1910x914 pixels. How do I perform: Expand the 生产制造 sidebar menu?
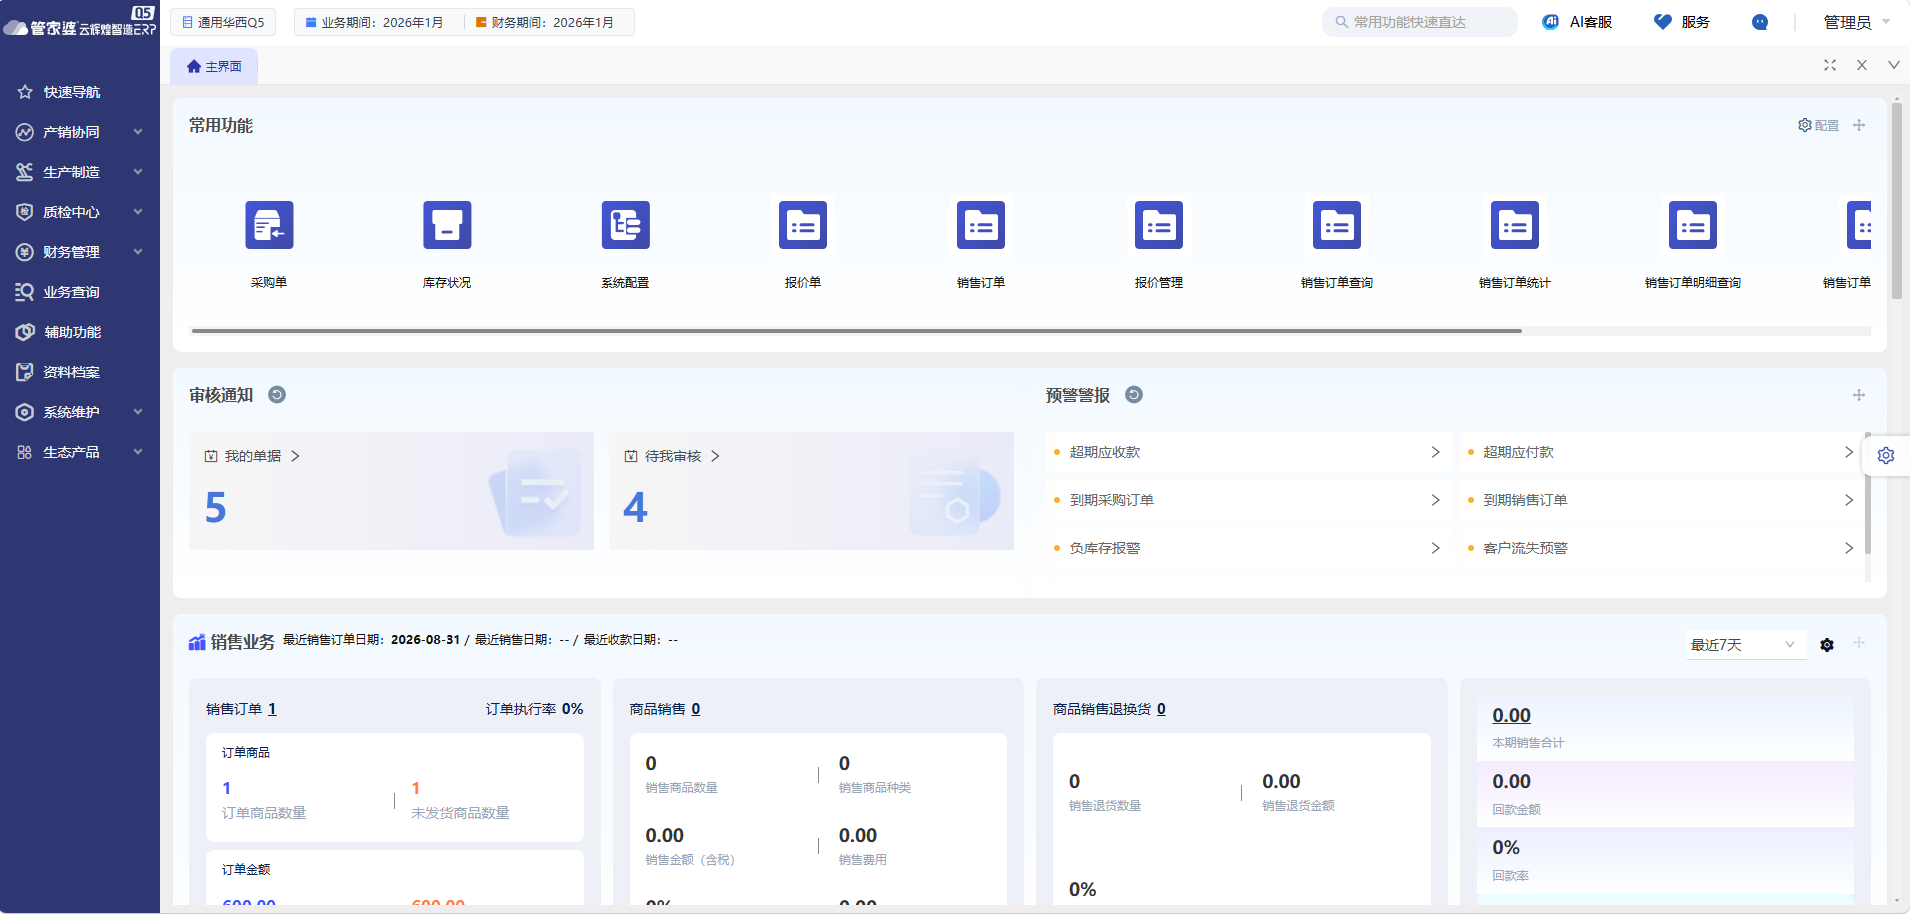(80, 172)
